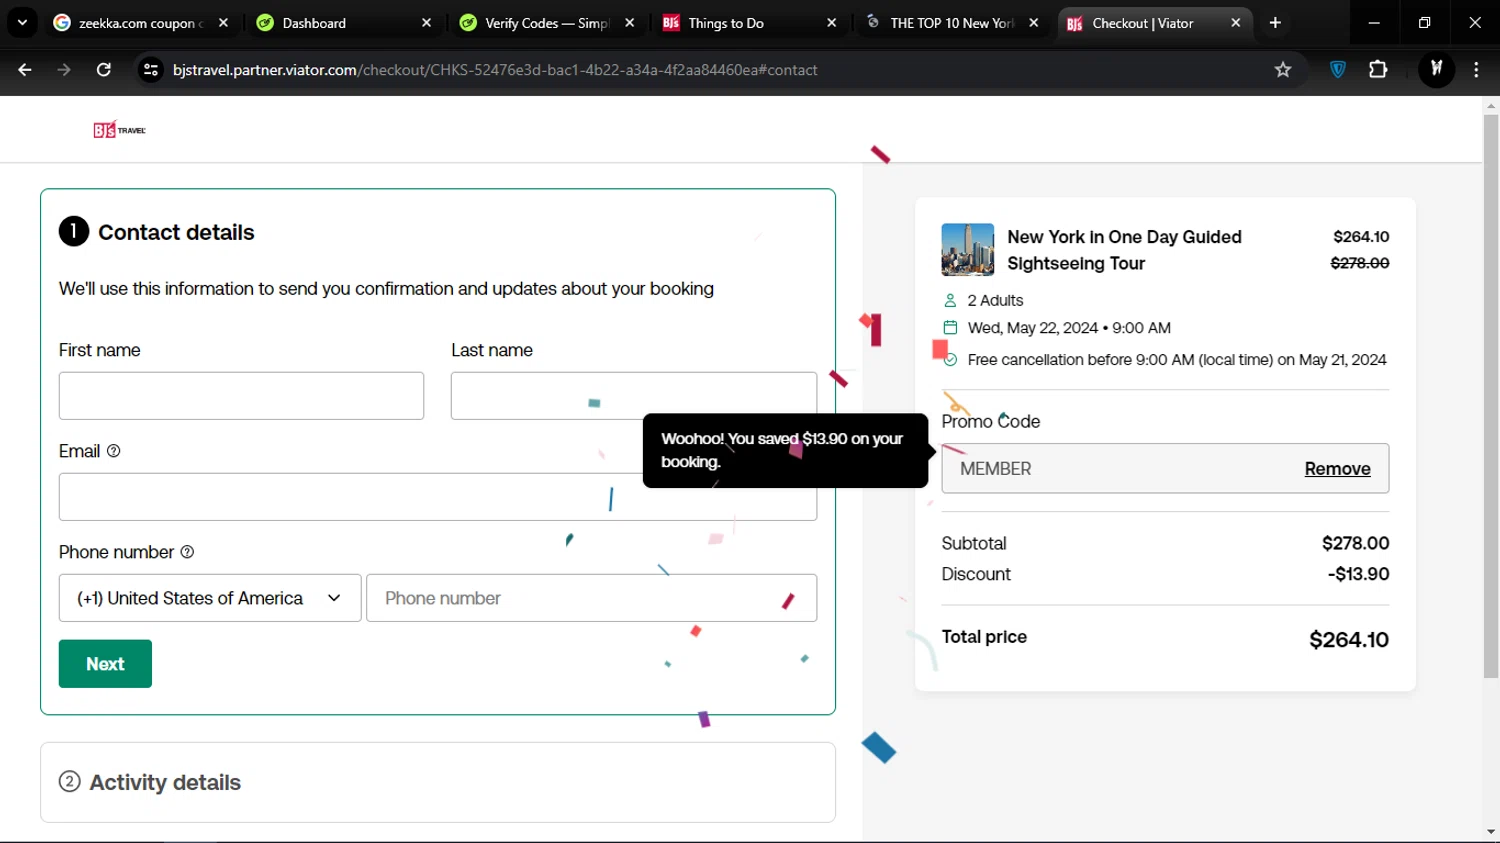Click the page vertical scrollbar
The image size is (1500, 843).
[1491, 396]
